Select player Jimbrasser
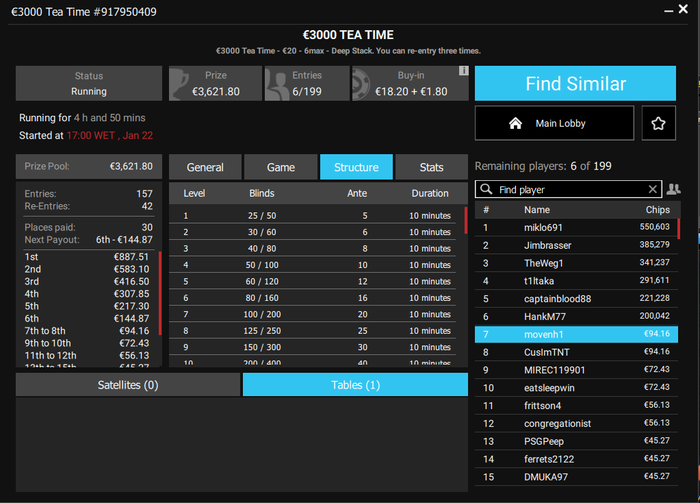The width and height of the screenshot is (700, 503). [576, 245]
